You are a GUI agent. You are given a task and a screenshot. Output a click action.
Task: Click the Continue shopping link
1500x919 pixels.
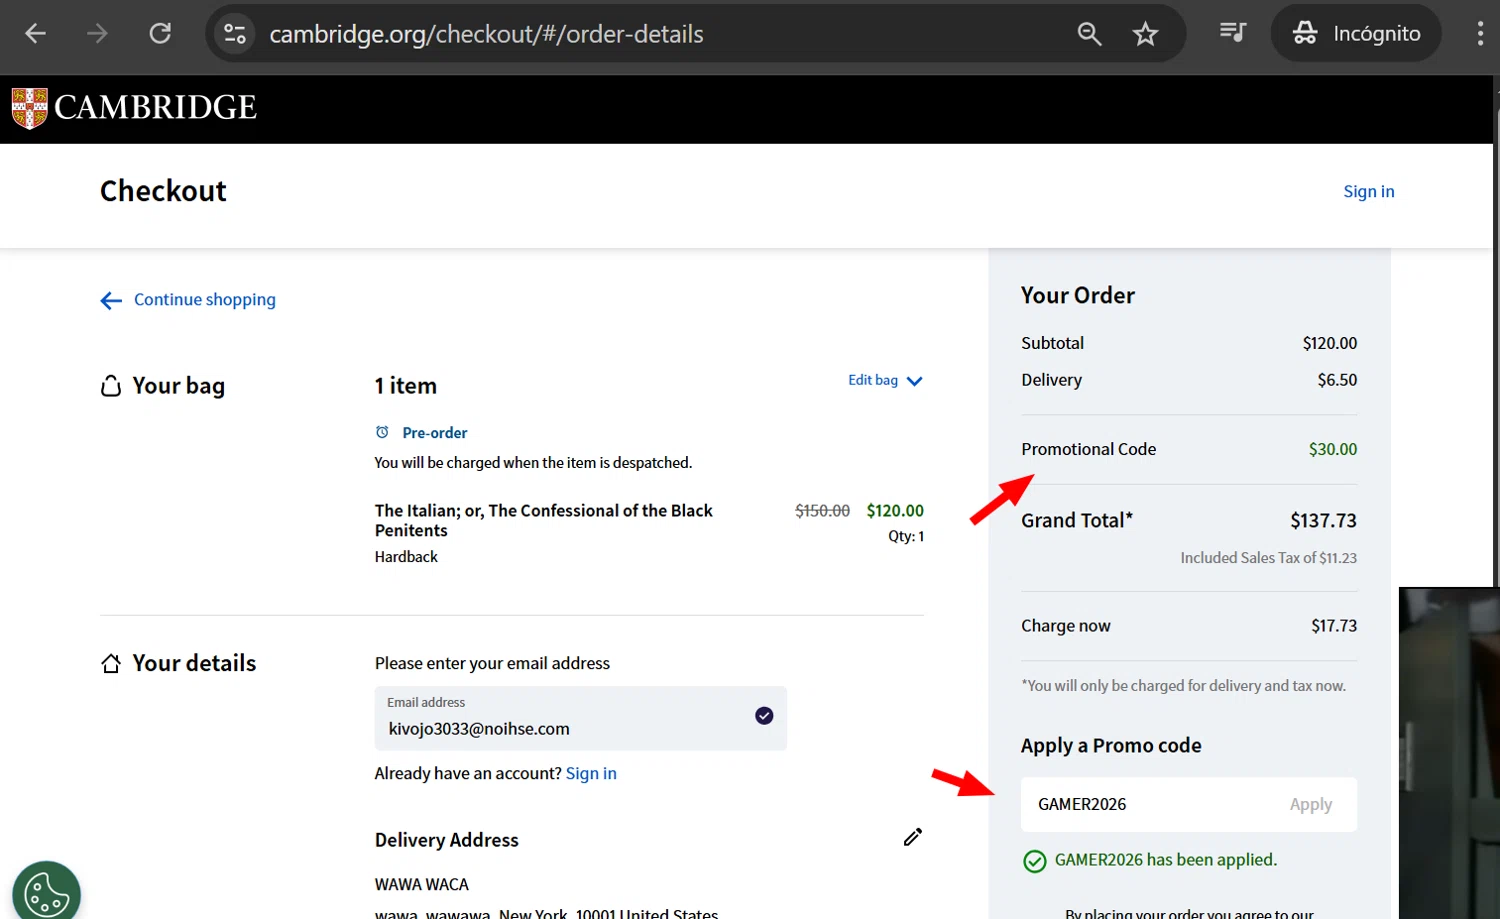[205, 300]
